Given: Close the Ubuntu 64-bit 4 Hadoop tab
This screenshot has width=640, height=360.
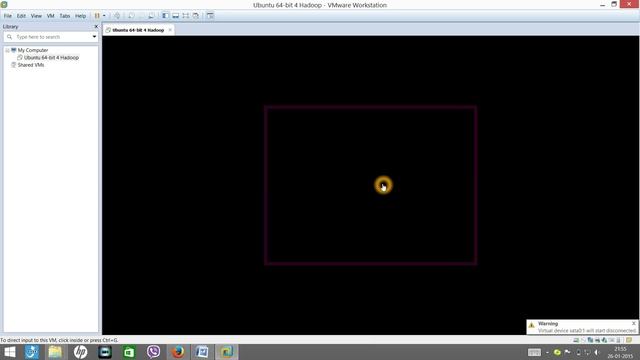Looking at the screenshot, I should [170, 30].
